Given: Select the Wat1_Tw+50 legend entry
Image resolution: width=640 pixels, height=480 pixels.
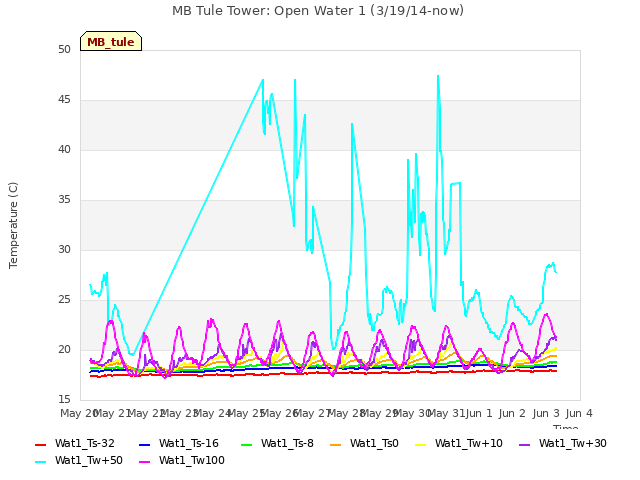Looking at the screenshot, I should click(x=79, y=460).
